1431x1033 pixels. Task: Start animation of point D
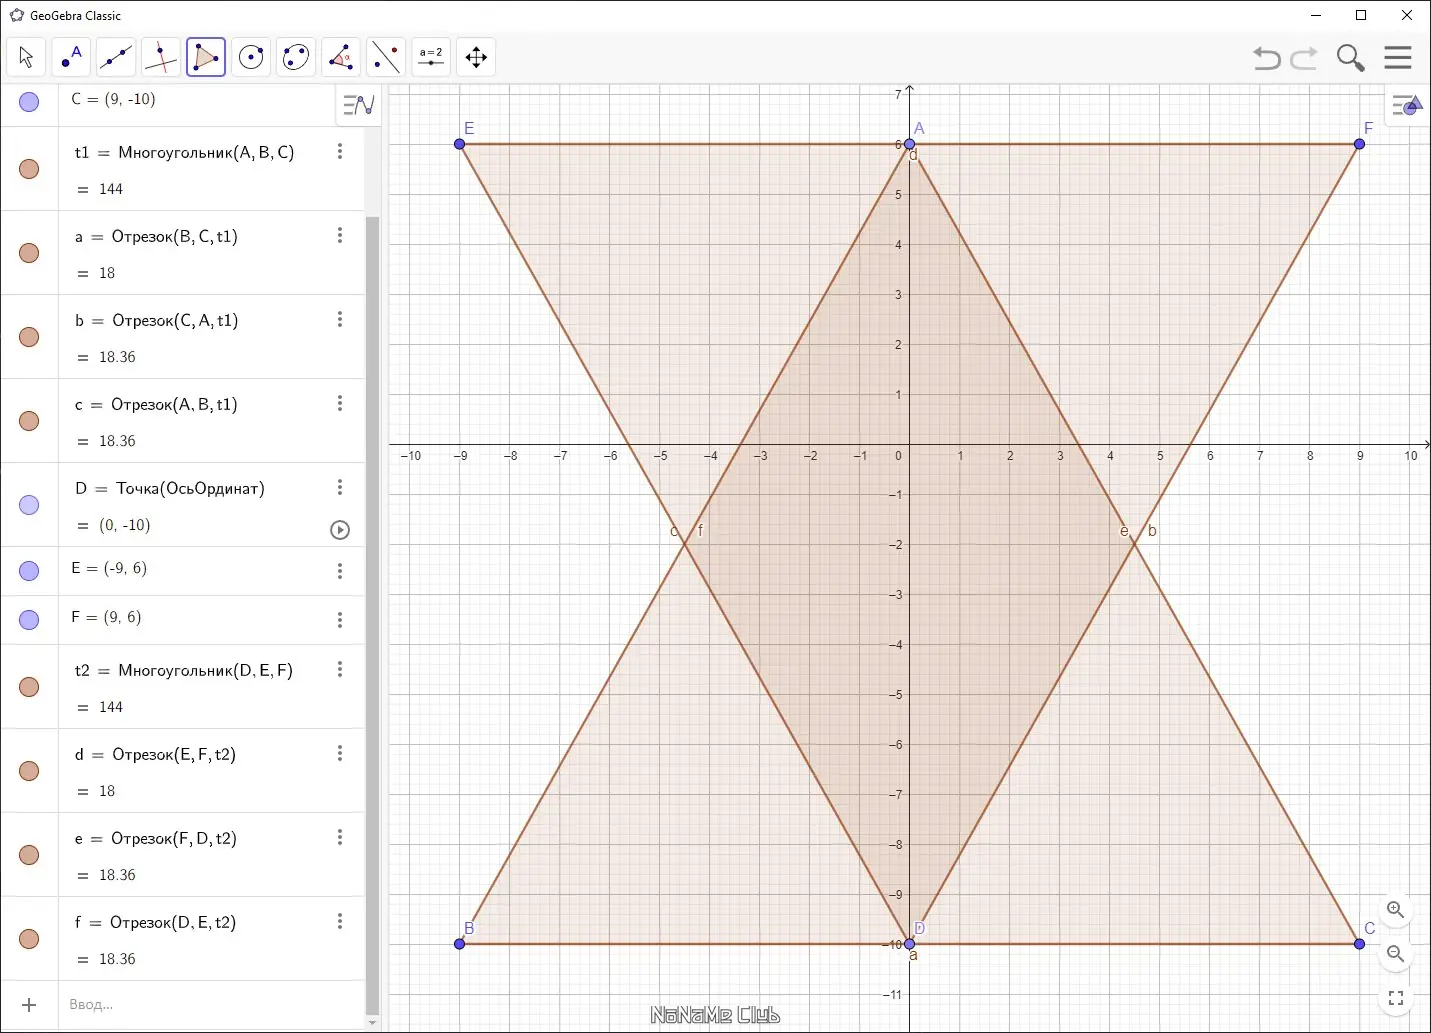tap(340, 530)
